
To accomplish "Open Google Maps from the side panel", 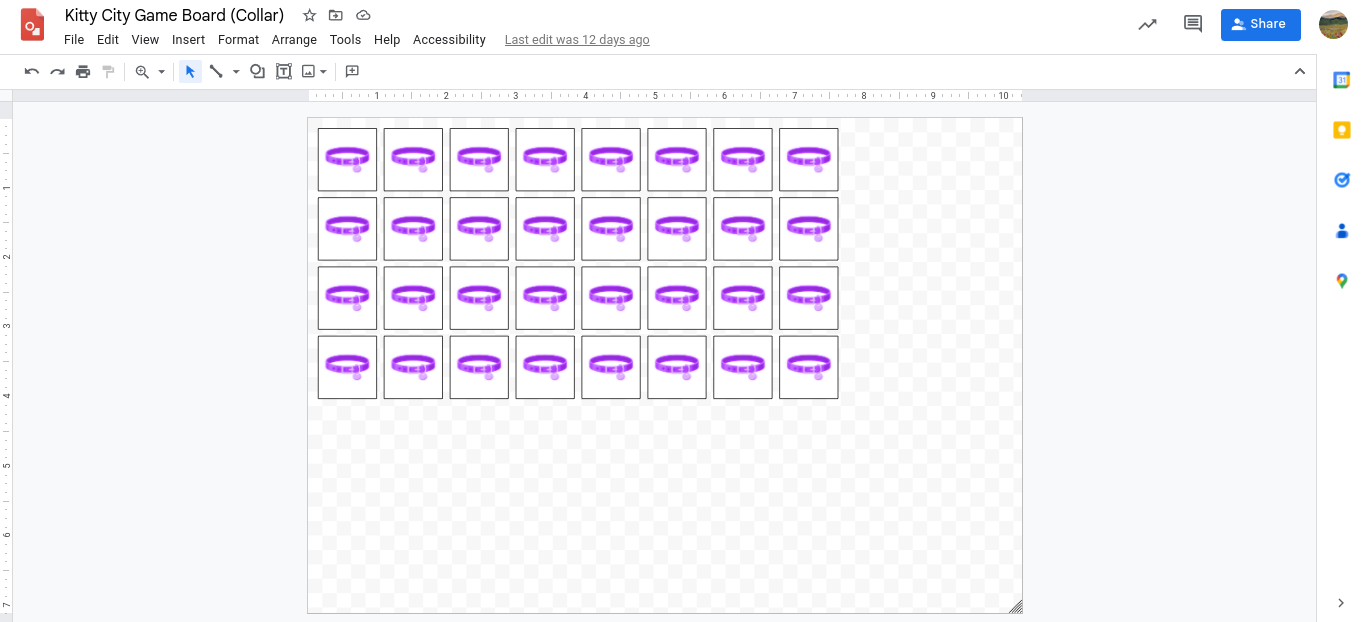I will coord(1340,281).
